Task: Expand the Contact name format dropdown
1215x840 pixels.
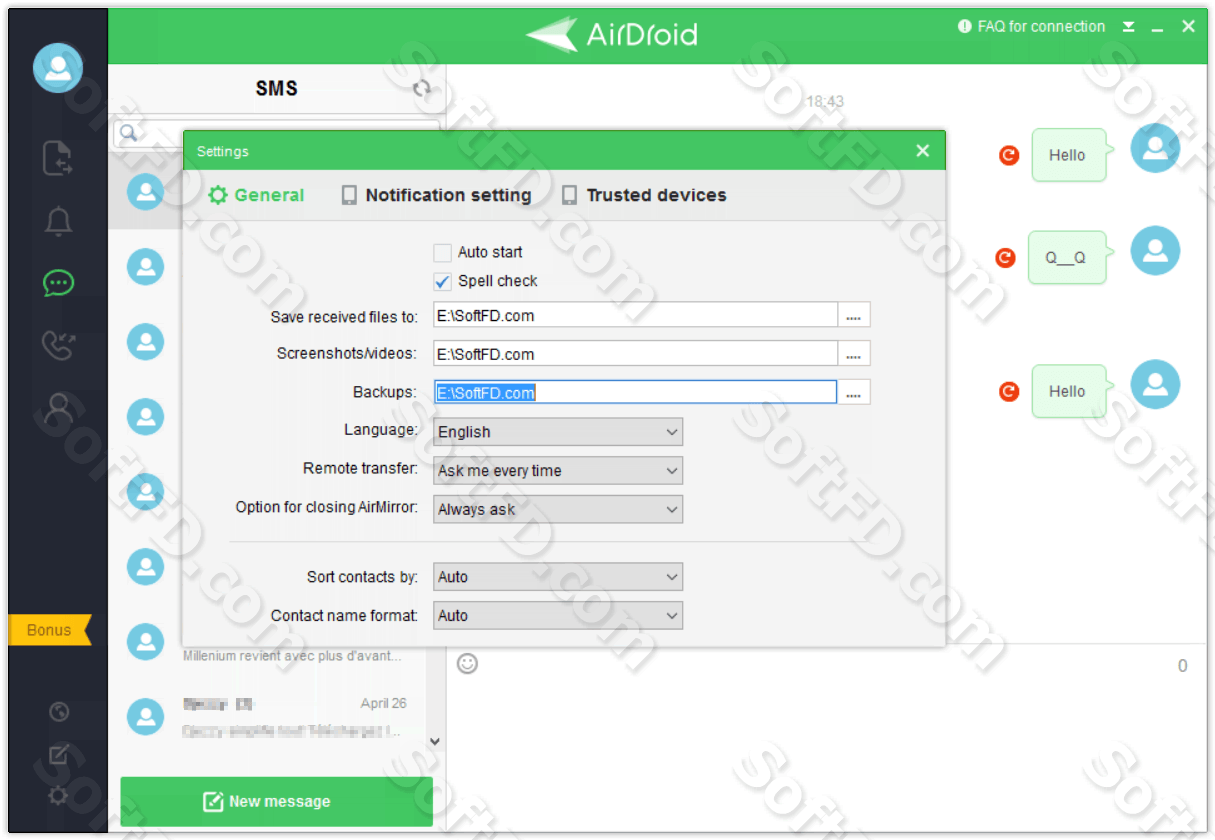Action: (x=558, y=616)
